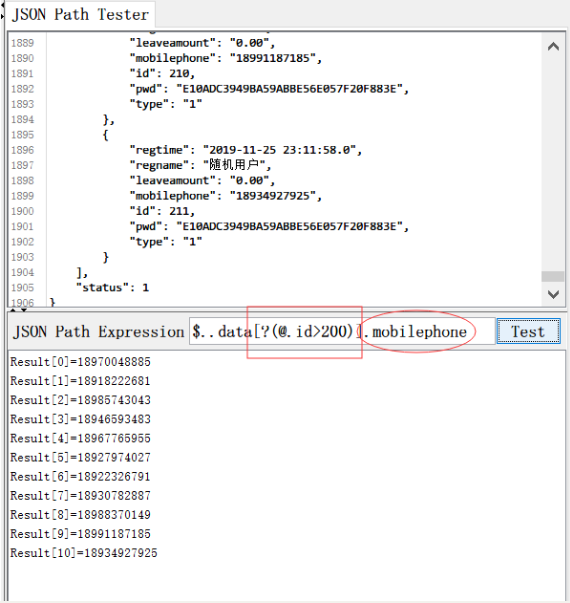Click Result[8]=18988370149
570x603 pixels.
(80, 515)
